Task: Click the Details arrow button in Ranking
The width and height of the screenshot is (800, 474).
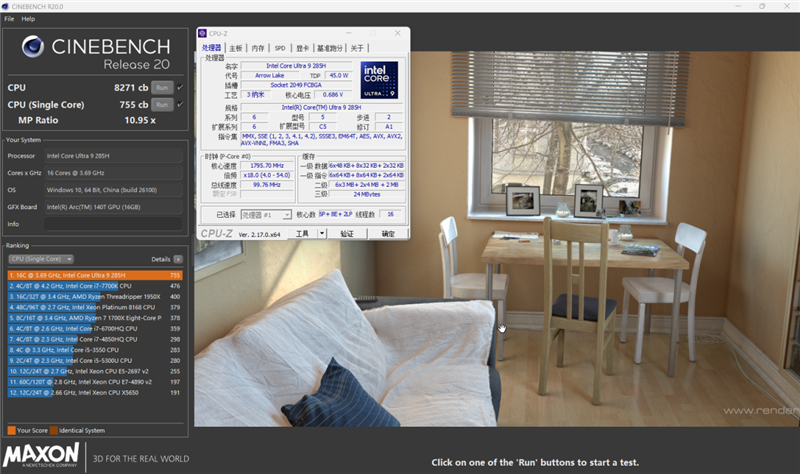Action: [x=178, y=259]
